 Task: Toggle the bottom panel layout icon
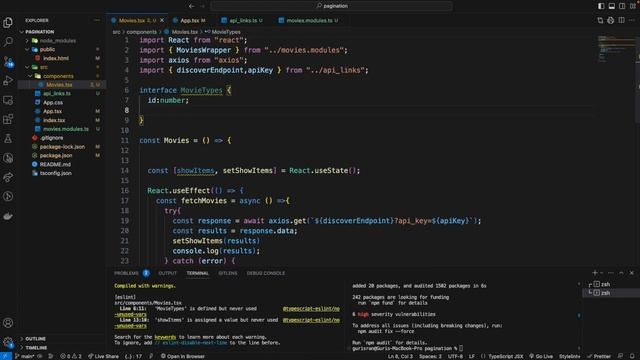tap(611, 6)
